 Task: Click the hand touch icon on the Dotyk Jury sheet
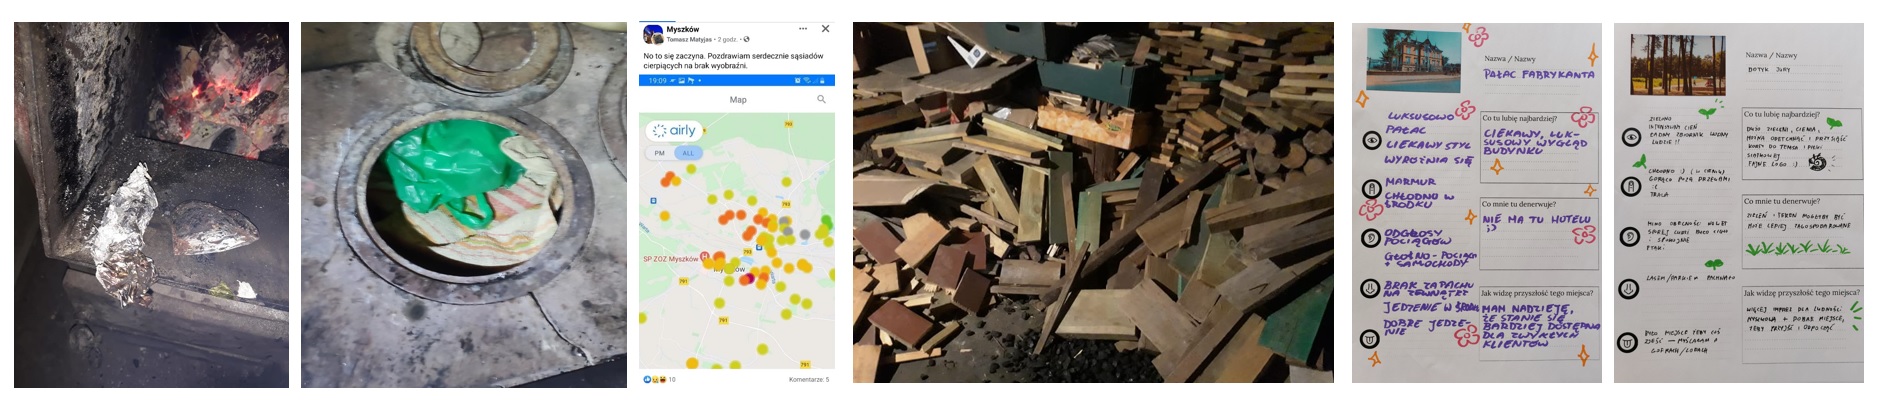click(x=1630, y=185)
